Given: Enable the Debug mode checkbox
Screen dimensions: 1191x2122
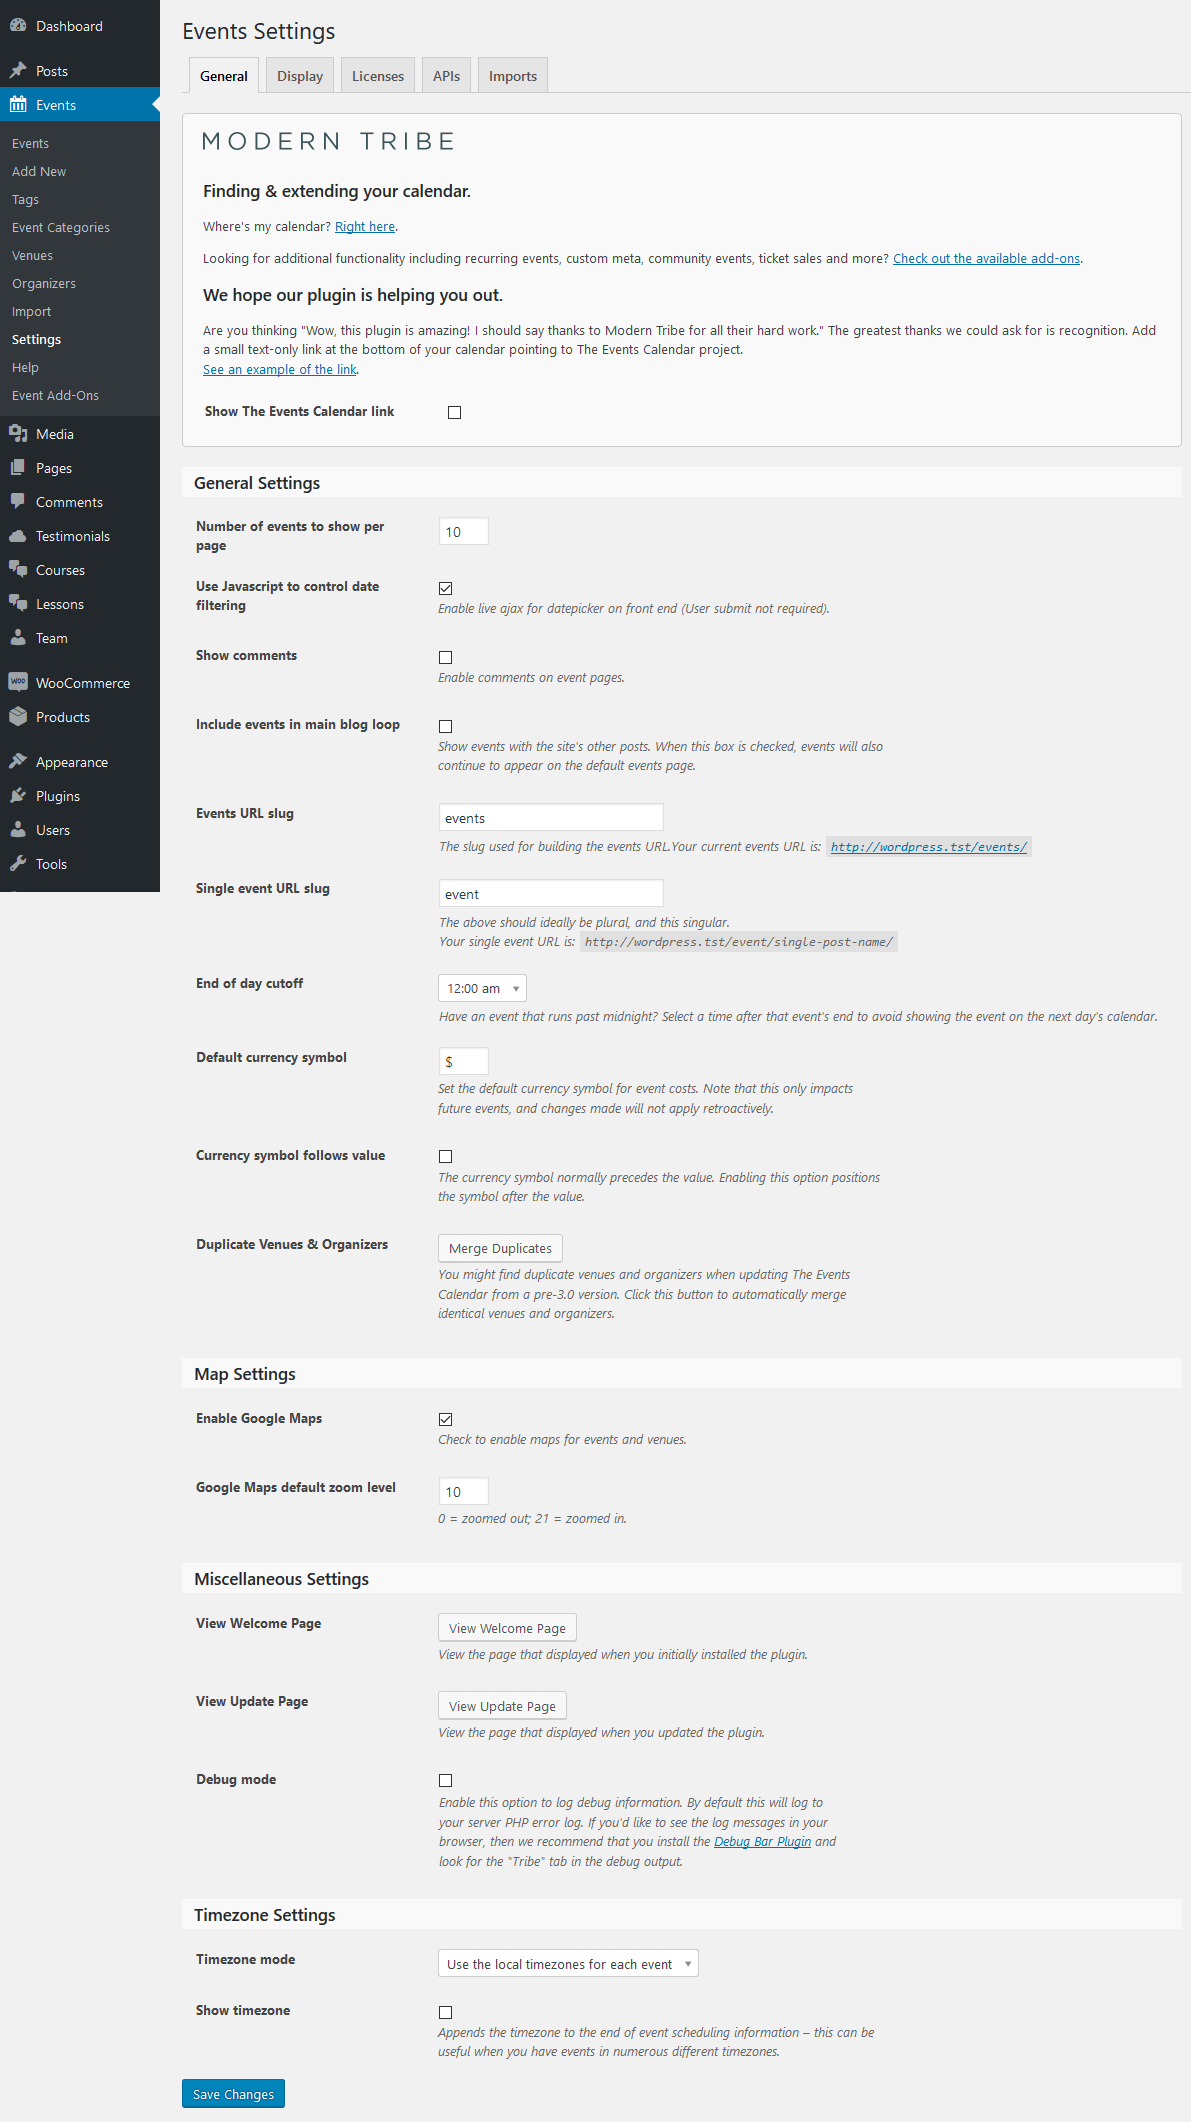Looking at the screenshot, I should [446, 1780].
